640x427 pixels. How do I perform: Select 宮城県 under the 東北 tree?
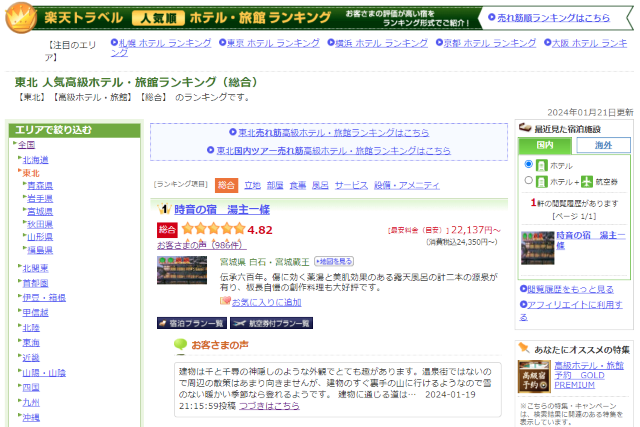click(x=40, y=211)
